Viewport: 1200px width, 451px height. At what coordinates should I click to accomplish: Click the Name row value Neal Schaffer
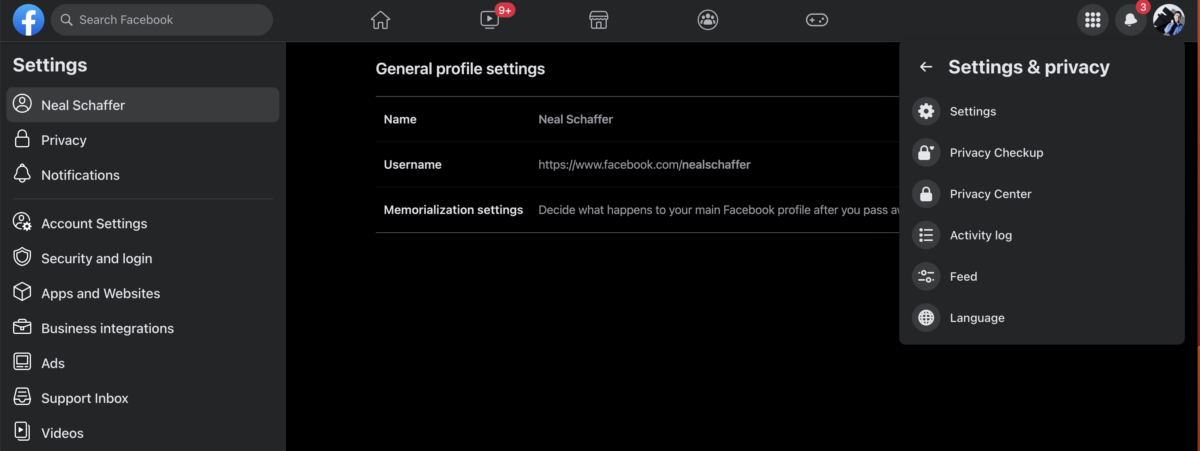pyautogui.click(x=576, y=119)
